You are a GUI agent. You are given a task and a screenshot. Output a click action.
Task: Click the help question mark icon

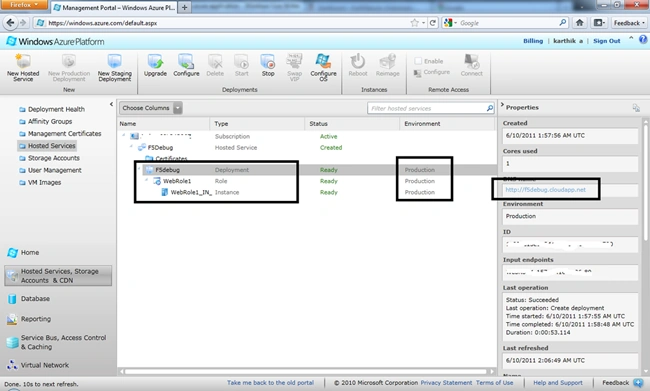643,40
